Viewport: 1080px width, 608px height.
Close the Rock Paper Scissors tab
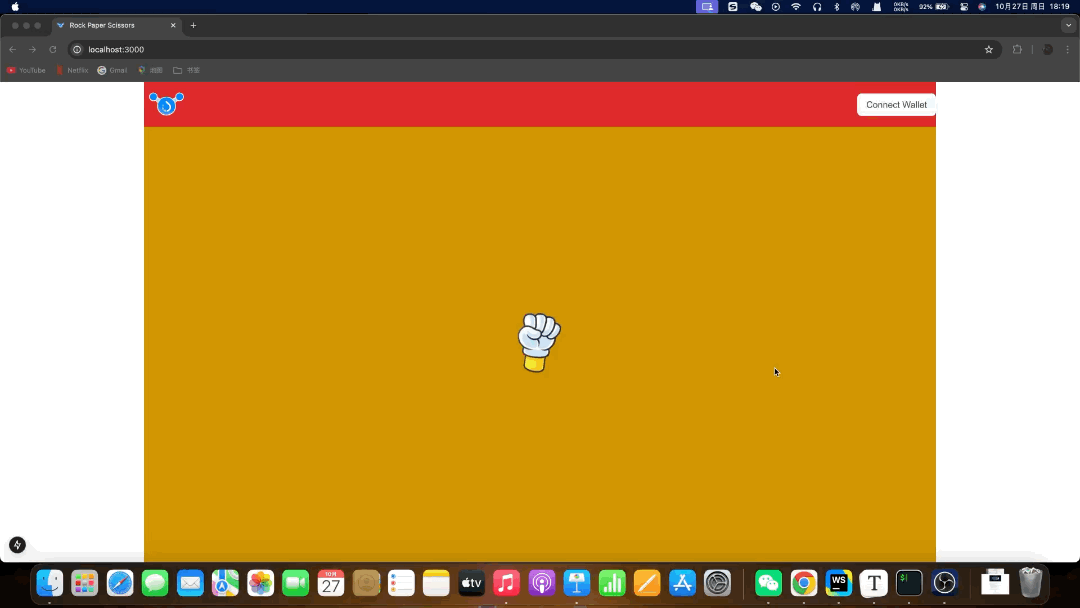pyautogui.click(x=173, y=25)
